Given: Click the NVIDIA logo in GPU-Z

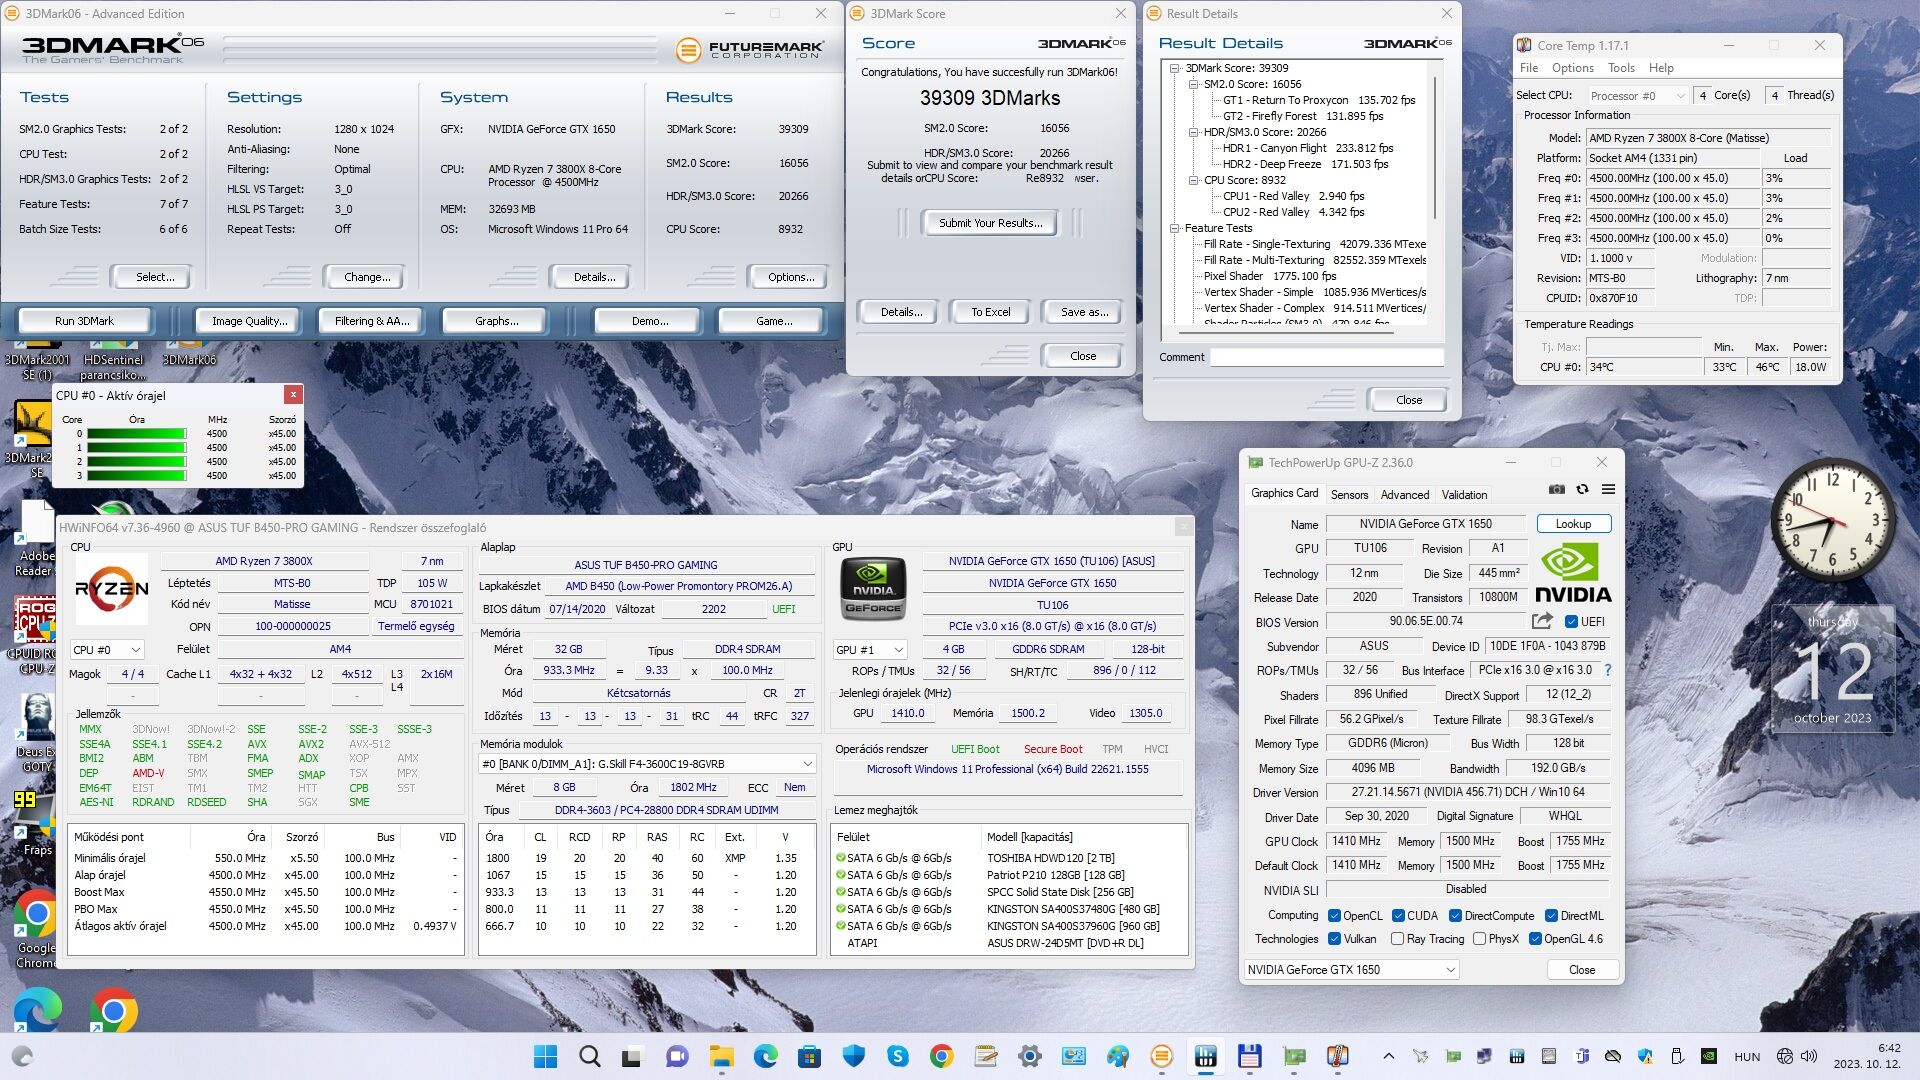Looking at the screenshot, I should tap(1573, 574).
